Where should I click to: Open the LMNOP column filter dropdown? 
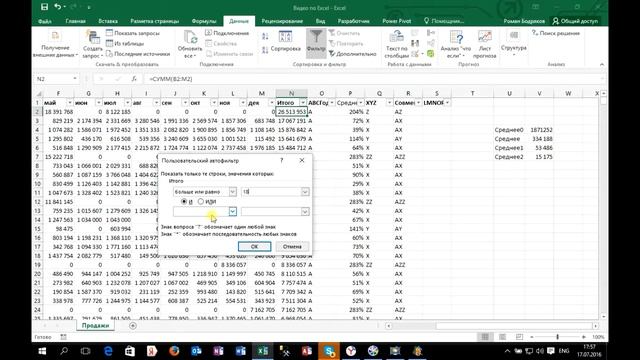click(x=447, y=102)
